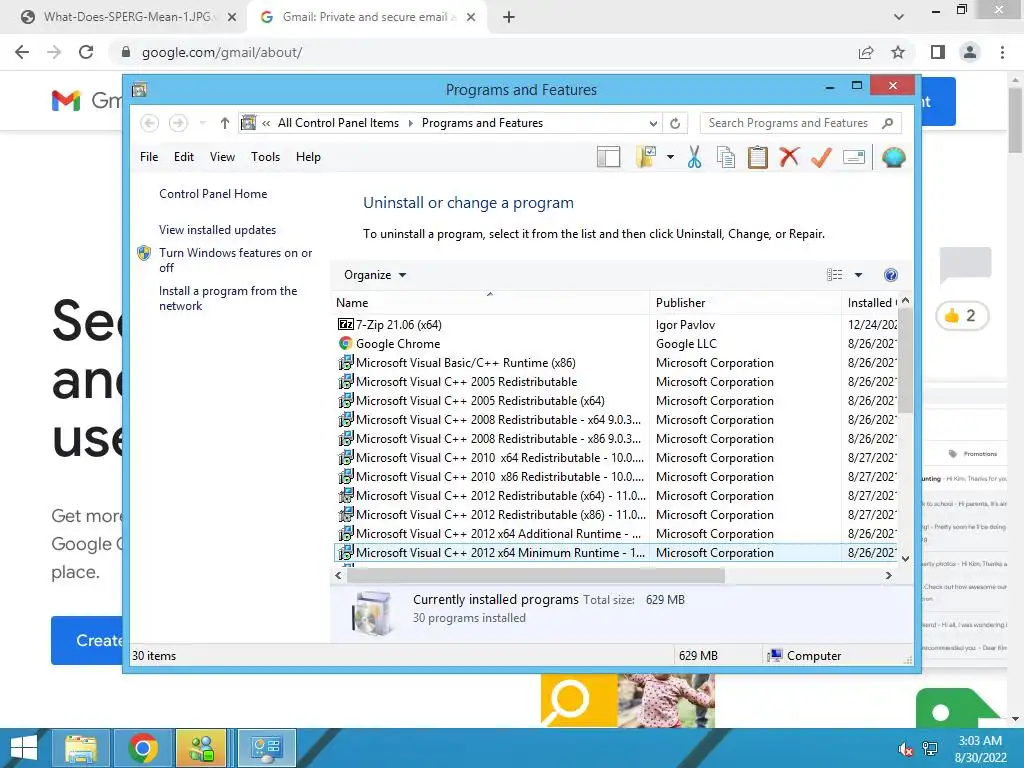Open the View menu
This screenshot has width=1024, height=768.
[x=222, y=157]
